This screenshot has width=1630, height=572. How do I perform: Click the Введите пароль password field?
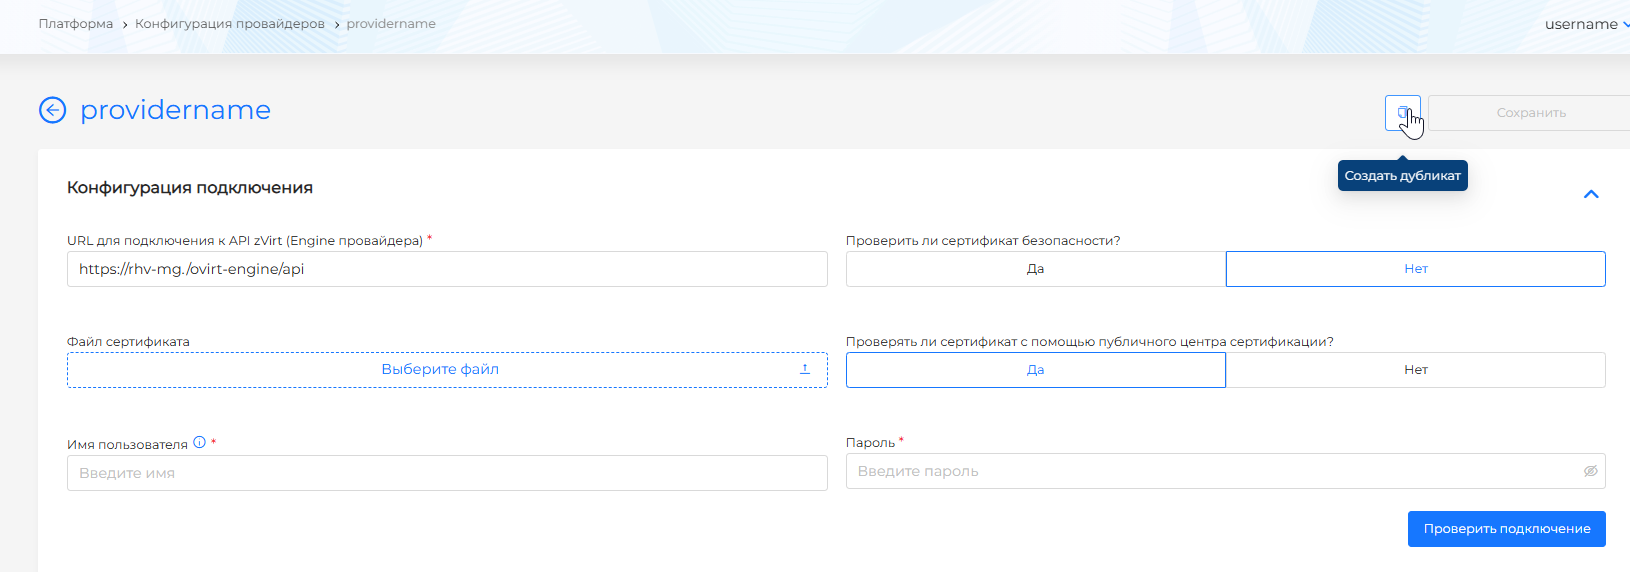click(x=1210, y=471)
